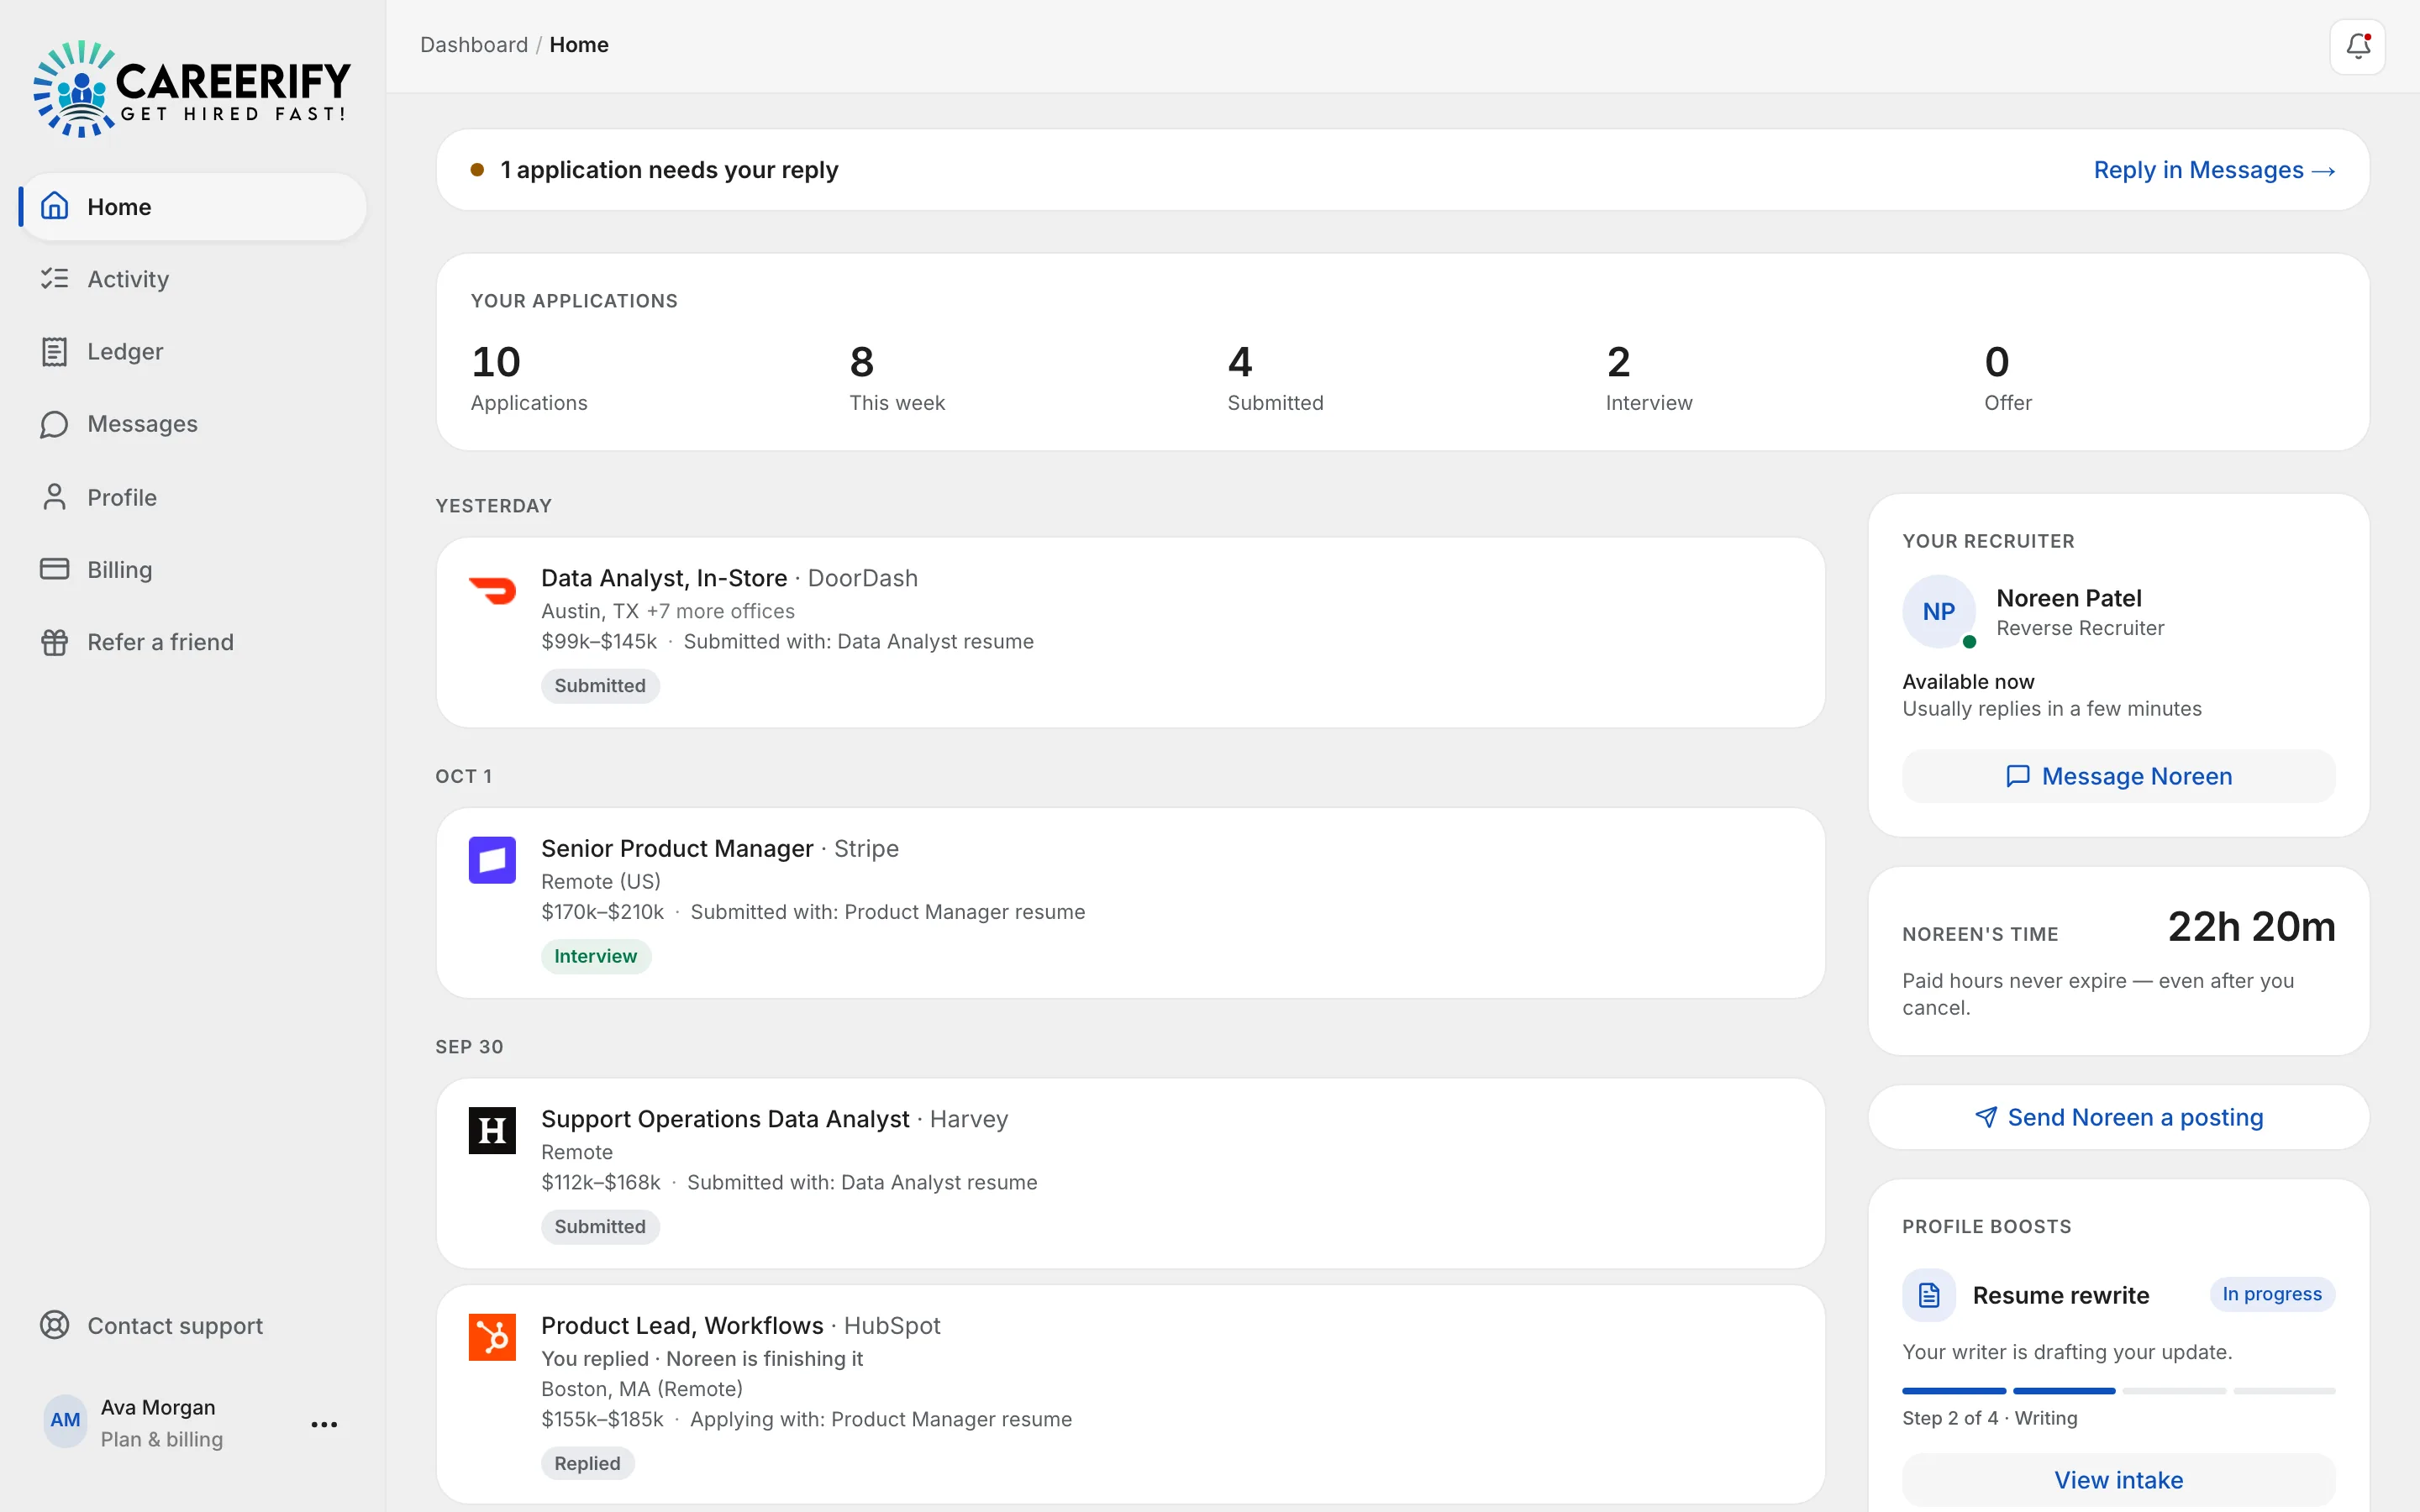
Task: Click the Profile person icon
Action: pos(55,497)
